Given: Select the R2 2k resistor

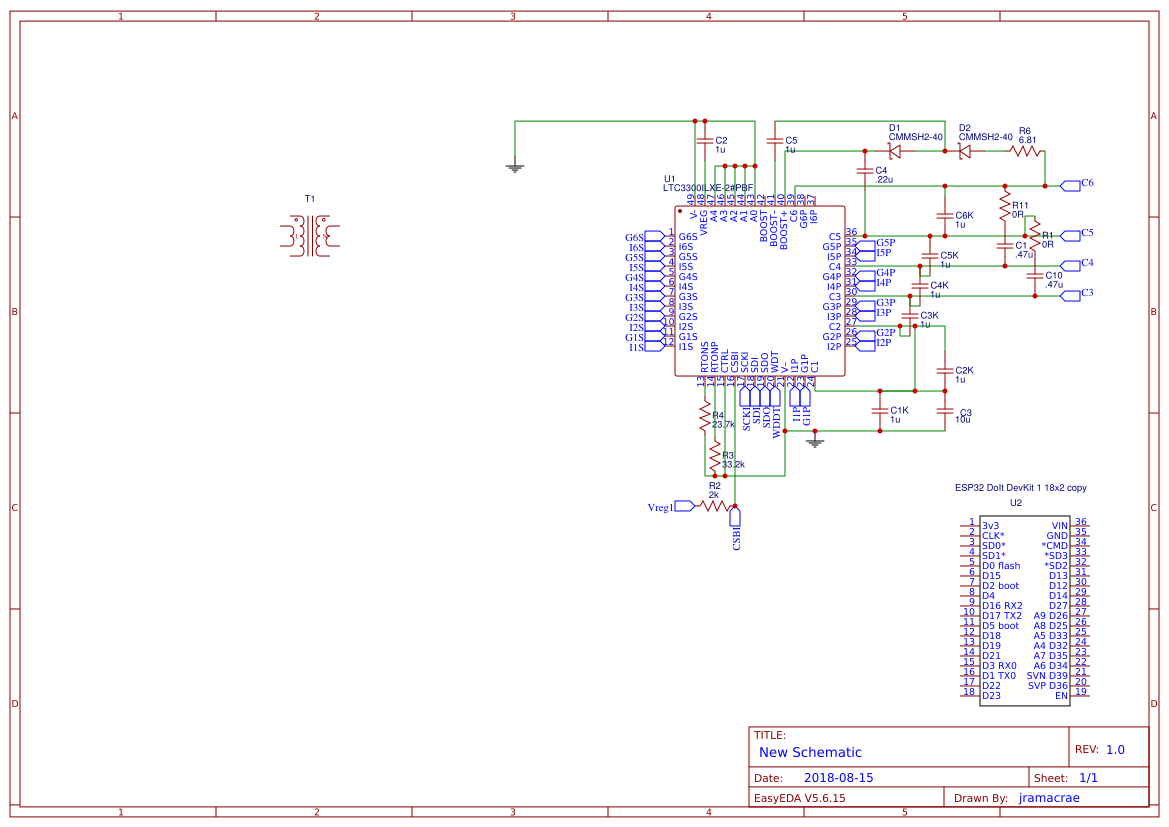Looking at the screenshot, I should 714,506.
